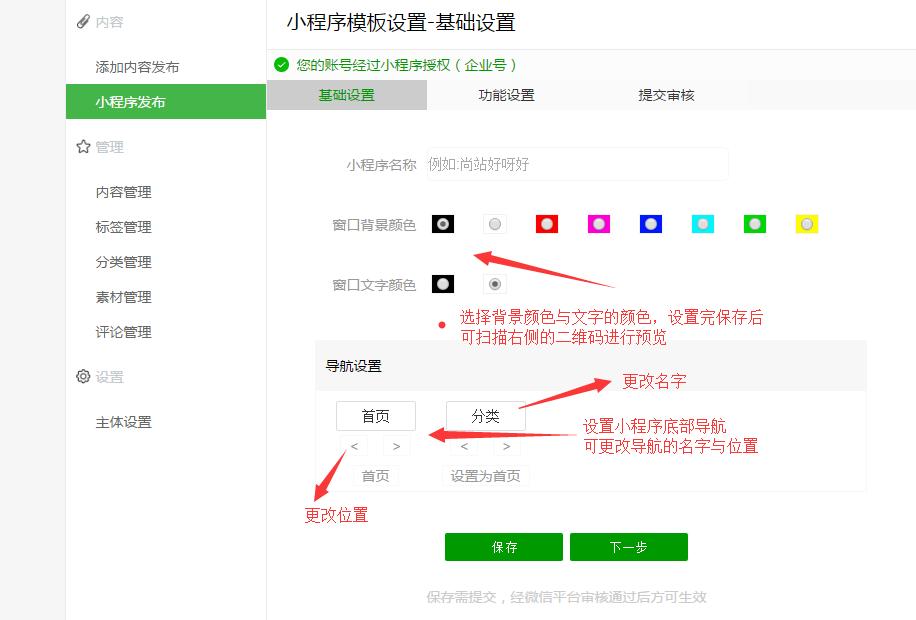The width and height of the screenshot is (916, 620).
Task: Choose white window text color
Action: [x=495, y=284]
